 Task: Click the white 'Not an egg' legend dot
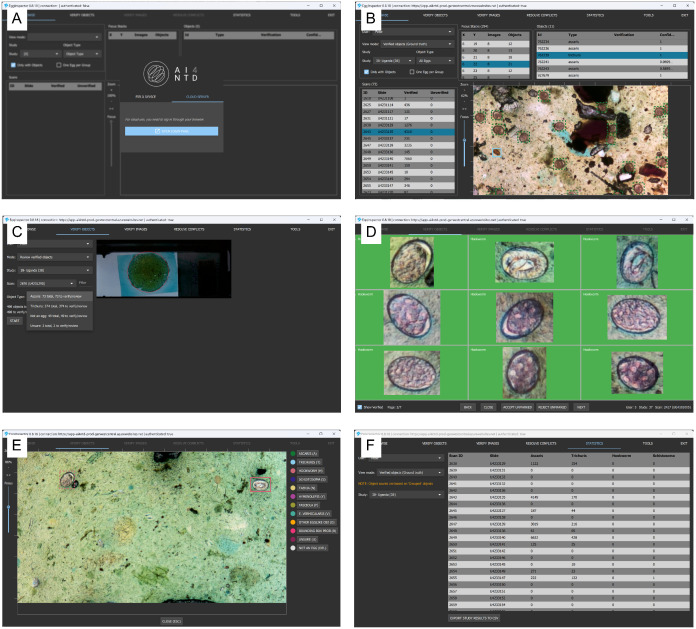pyautogui.click(x=293, y=548)
